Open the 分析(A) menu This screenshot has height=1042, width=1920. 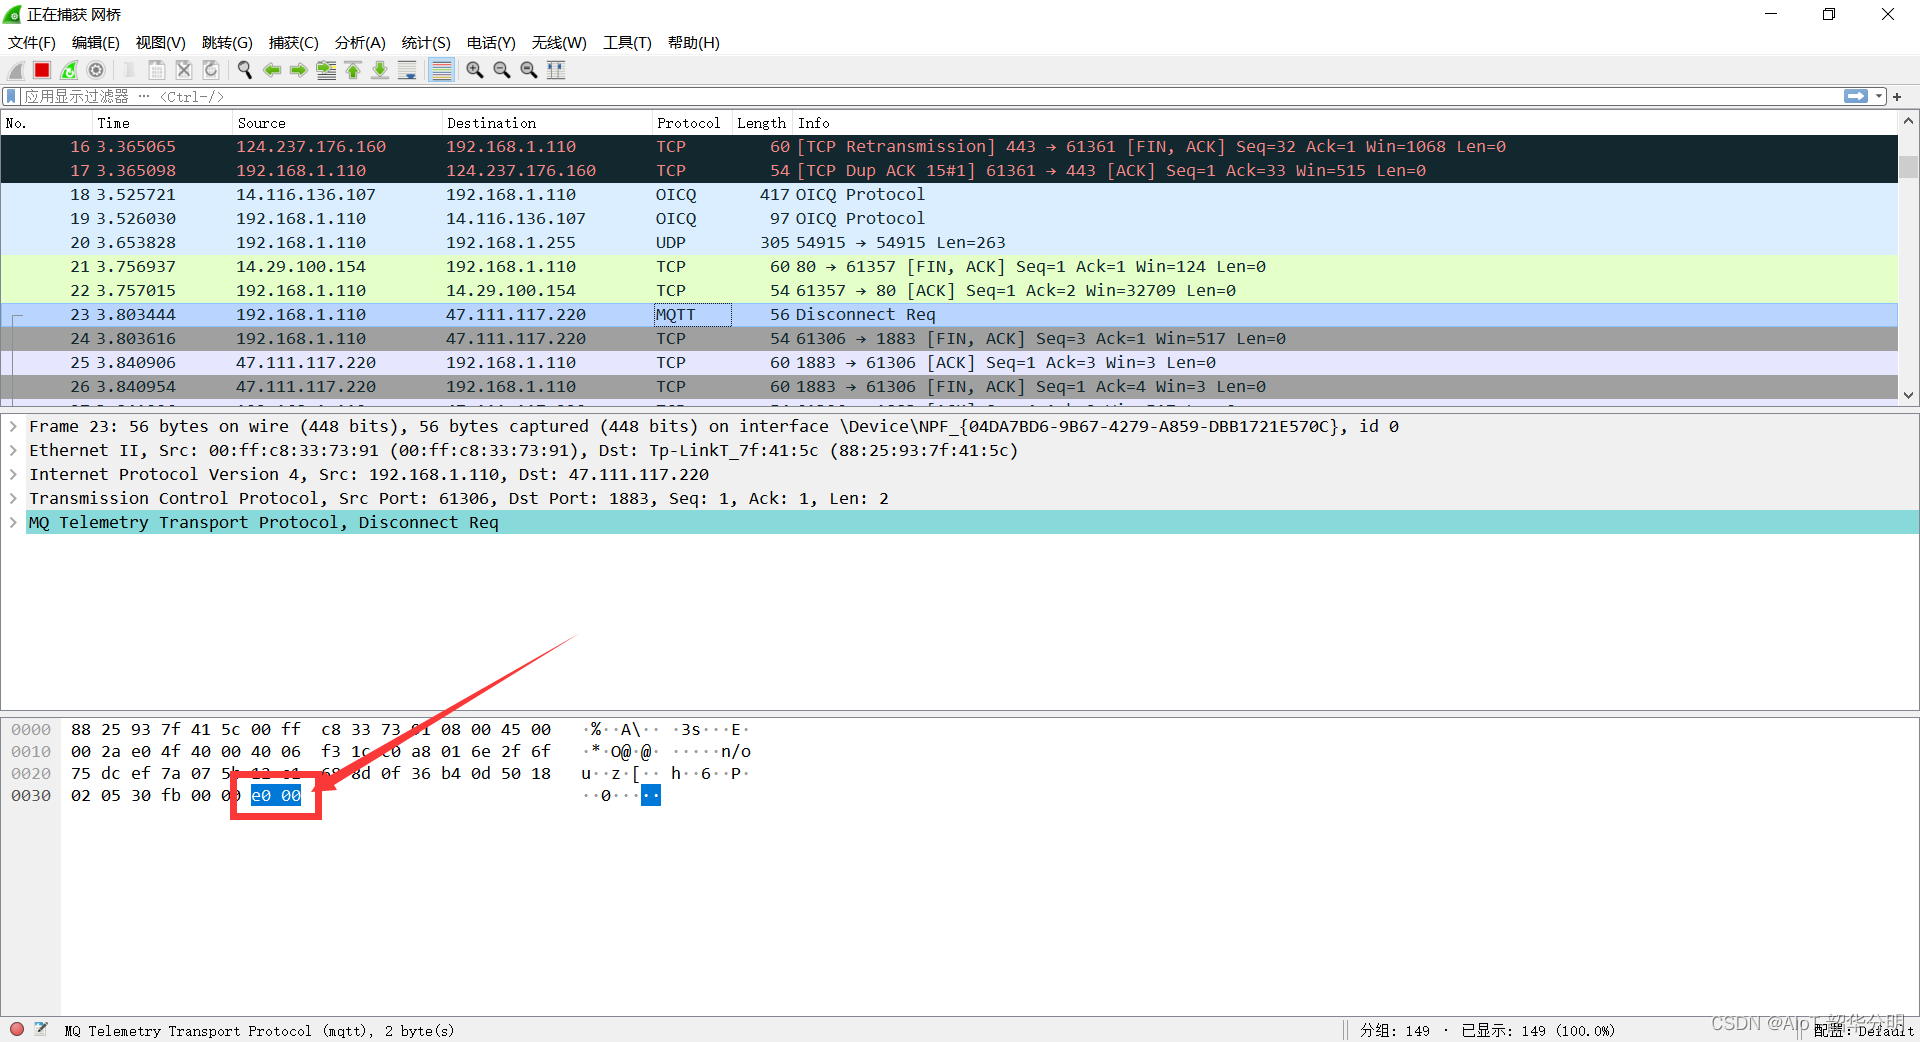pyautogui.click(x=360, y=43)
